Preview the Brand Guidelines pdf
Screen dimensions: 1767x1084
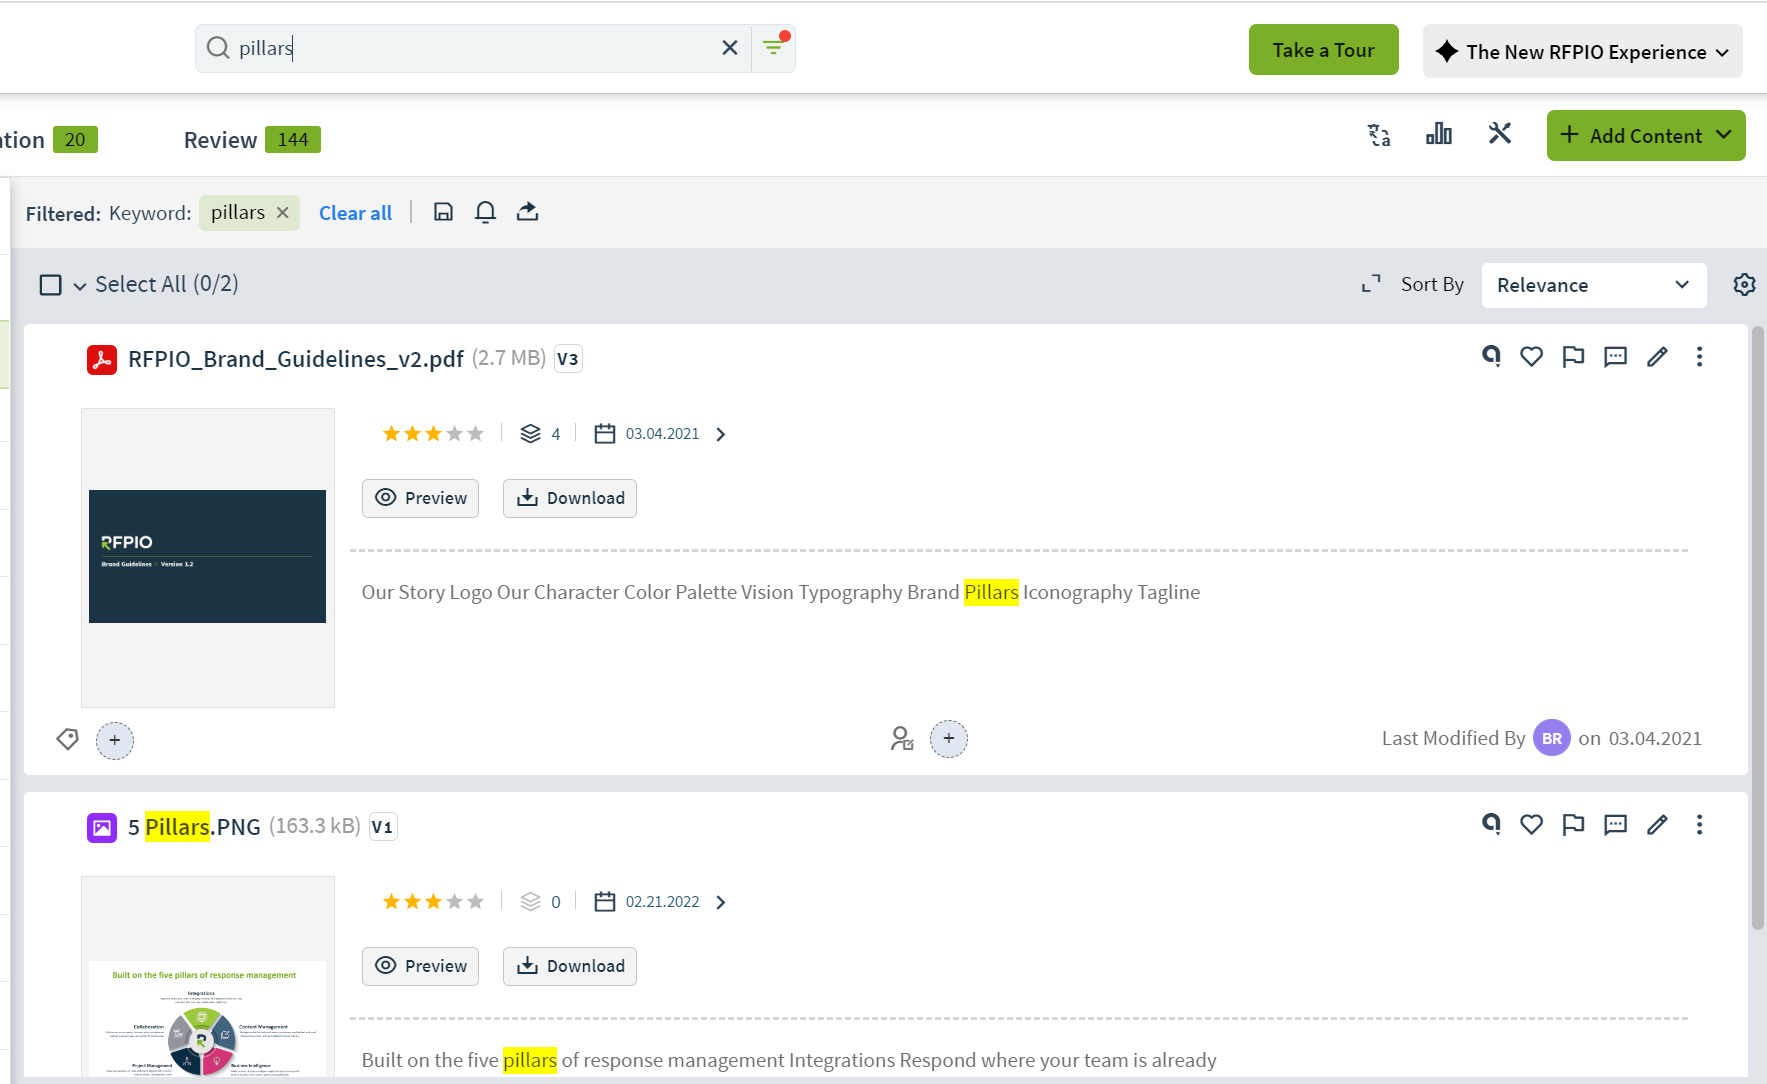click(x=420, y=498)
